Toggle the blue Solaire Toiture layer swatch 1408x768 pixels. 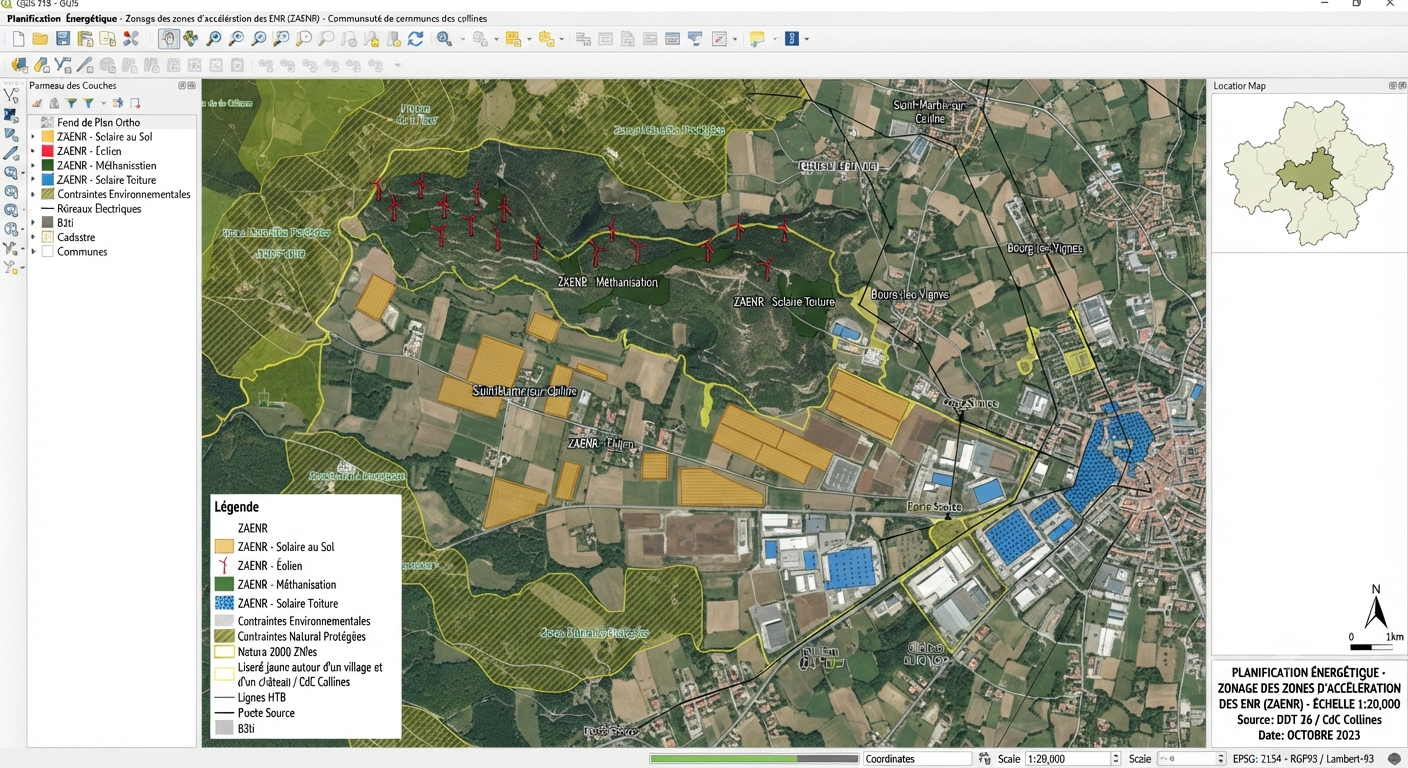point(47,180)
